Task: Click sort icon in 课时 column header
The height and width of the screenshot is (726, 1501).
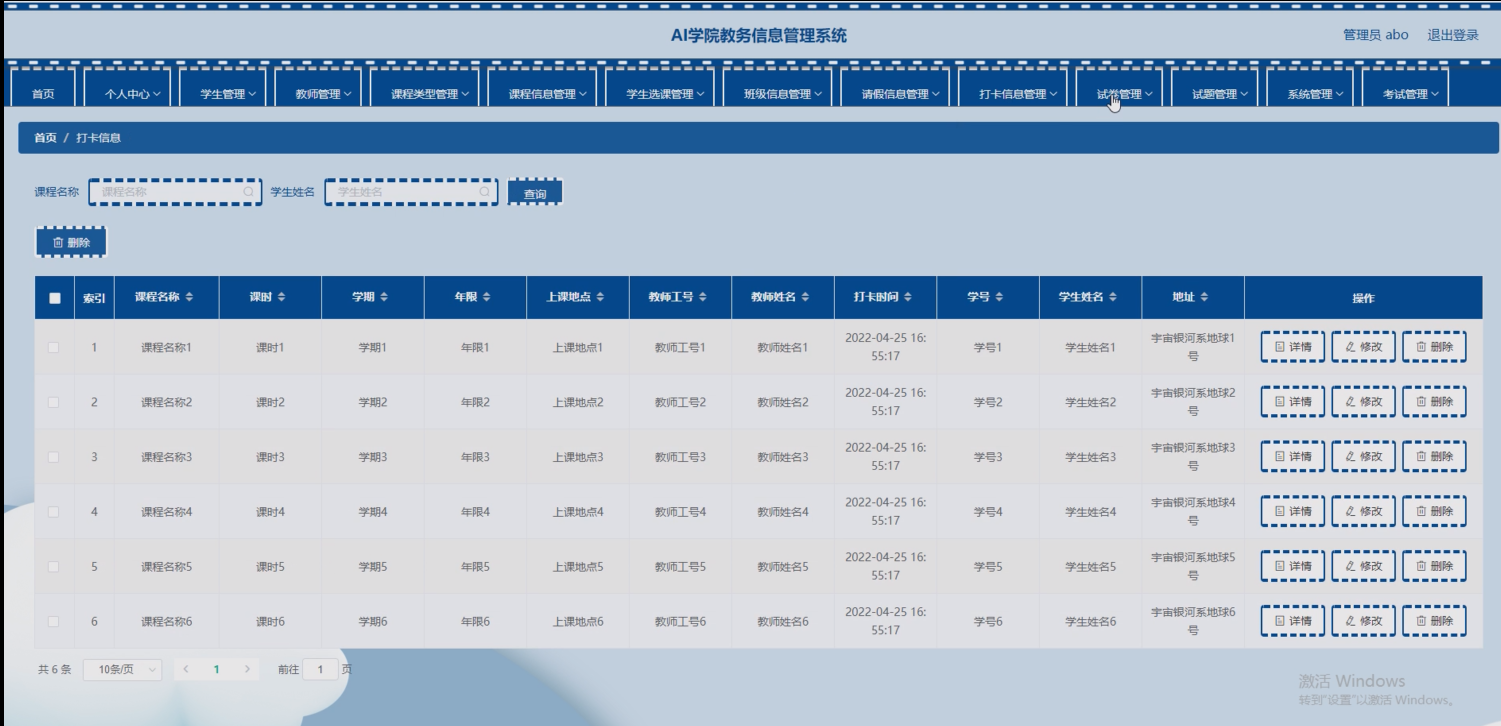Action: click(x=281, y=297)
